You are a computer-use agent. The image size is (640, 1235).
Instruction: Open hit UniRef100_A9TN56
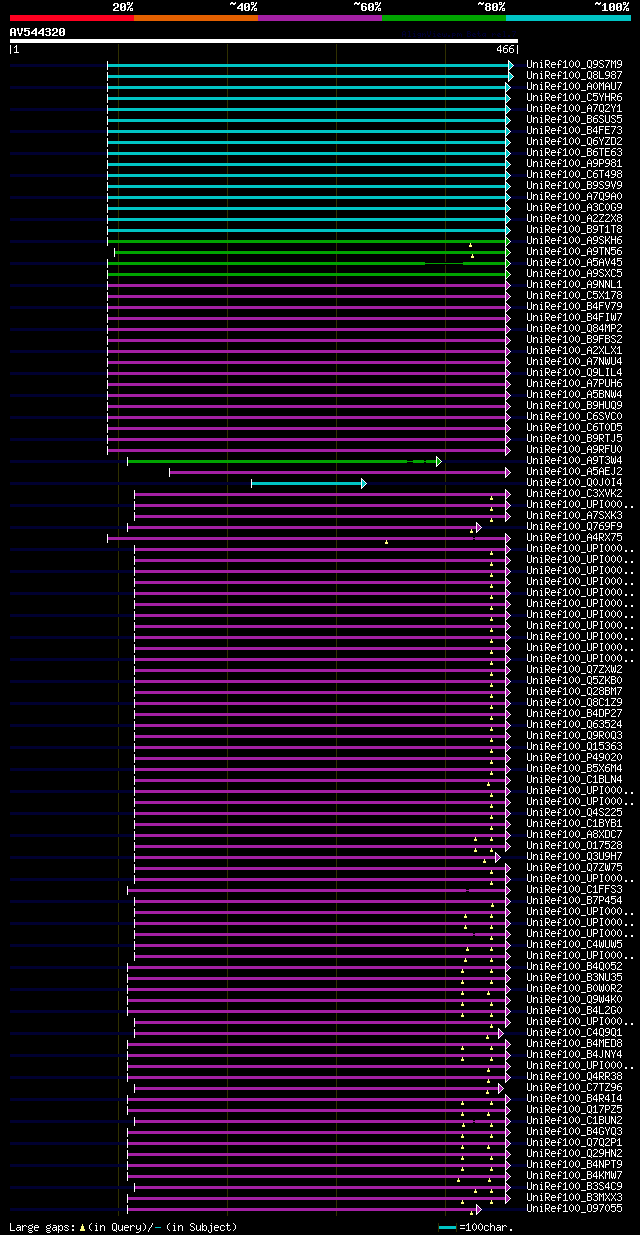574,251
